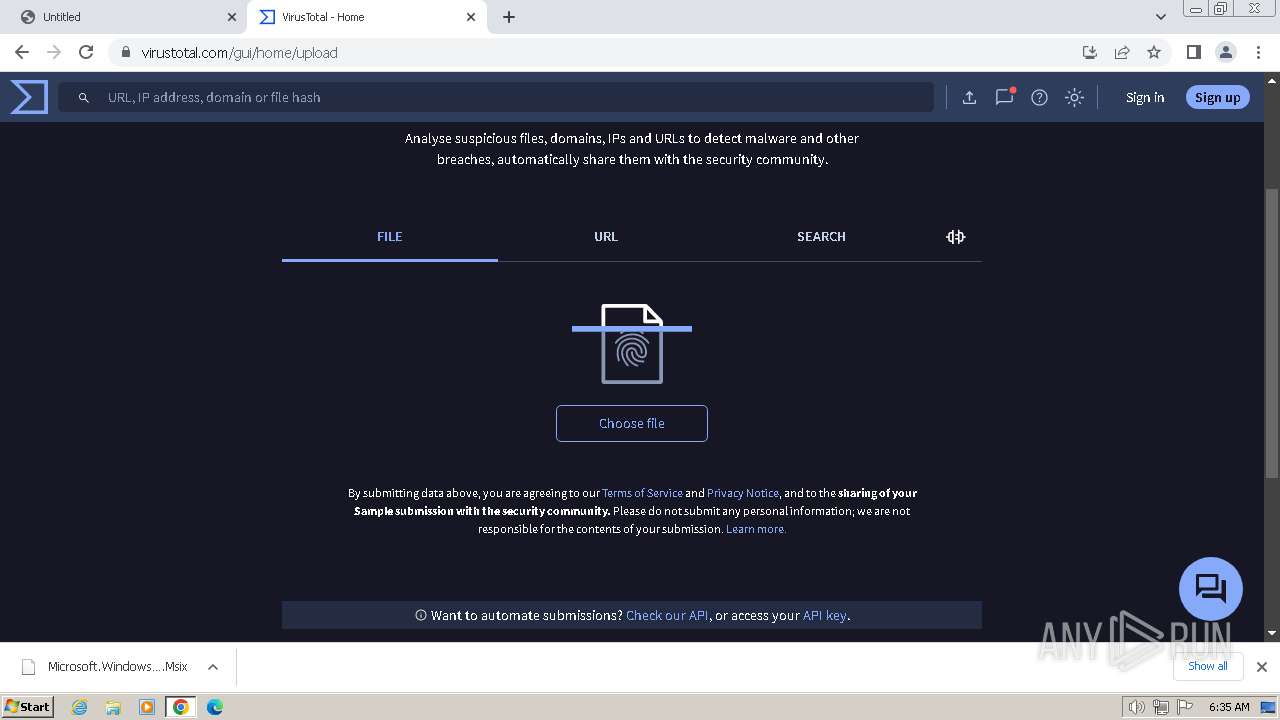Open the Privacy Notice link
Image resolution: width=1280 pixels, height=720 pixels.
(x=743, y=493)
